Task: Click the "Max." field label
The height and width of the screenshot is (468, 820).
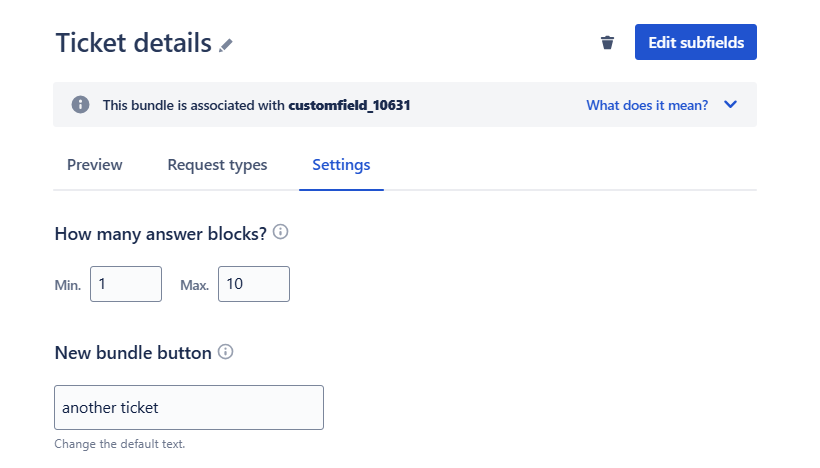Action: 194,285
